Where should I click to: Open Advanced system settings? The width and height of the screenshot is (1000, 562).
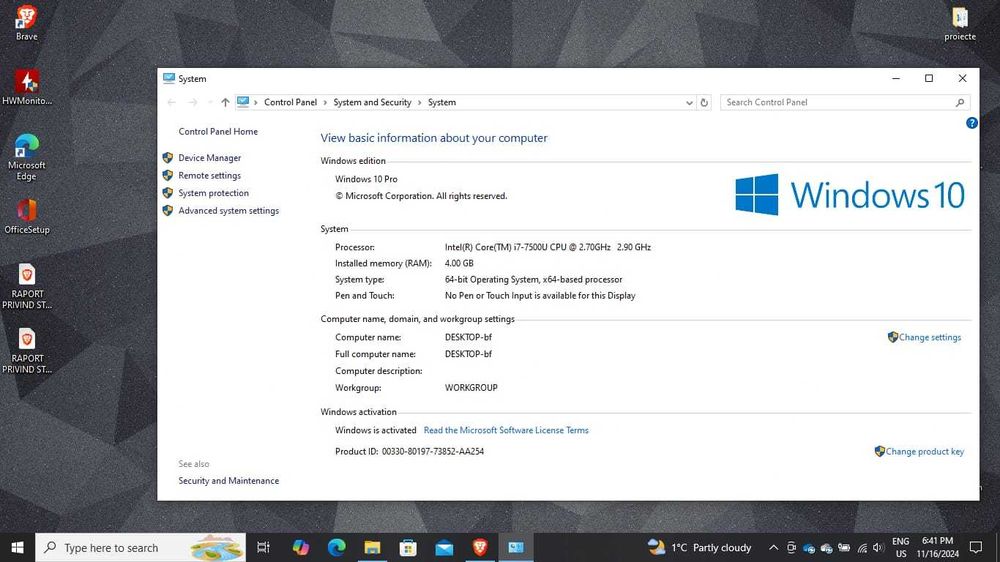[228, 211]
